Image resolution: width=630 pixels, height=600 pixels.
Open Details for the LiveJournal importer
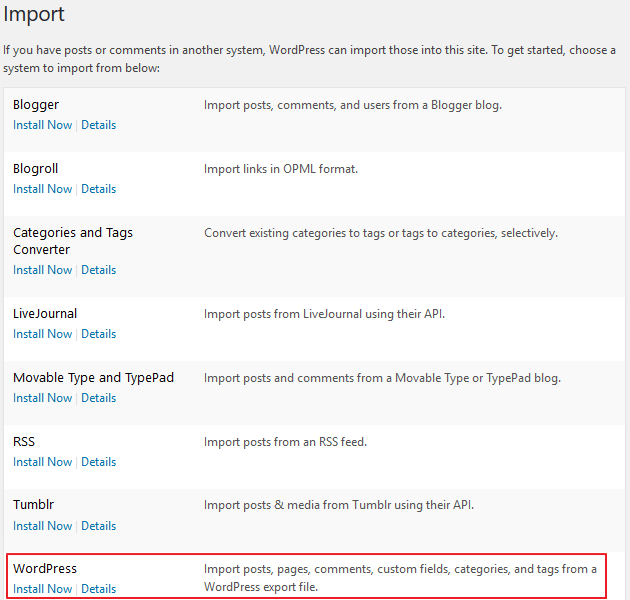[98, 334]
